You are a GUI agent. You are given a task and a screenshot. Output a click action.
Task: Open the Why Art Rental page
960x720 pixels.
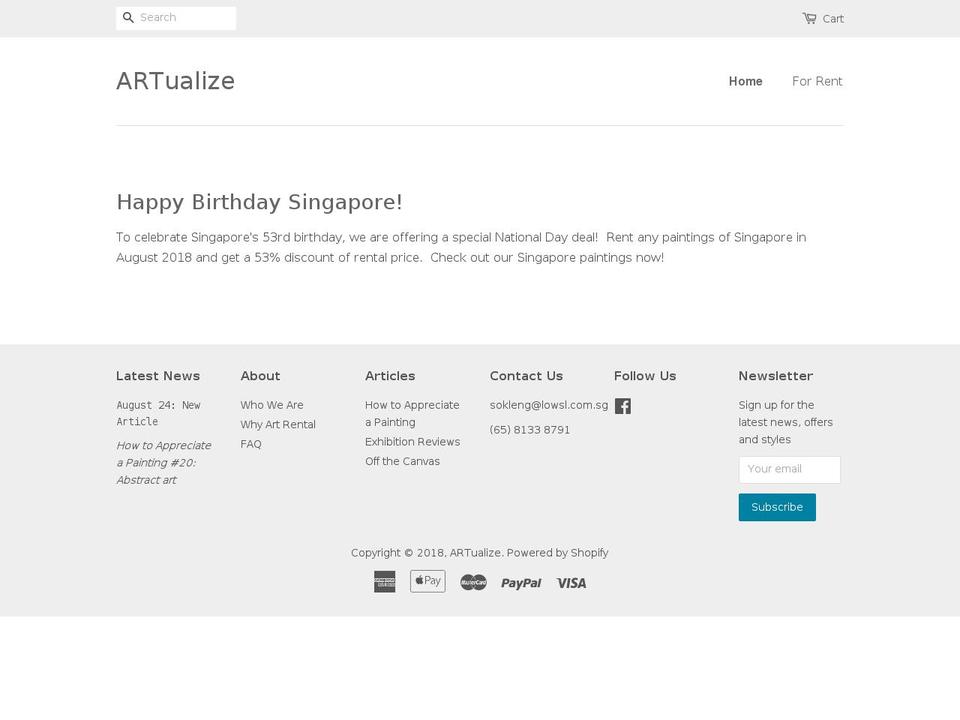278,425
